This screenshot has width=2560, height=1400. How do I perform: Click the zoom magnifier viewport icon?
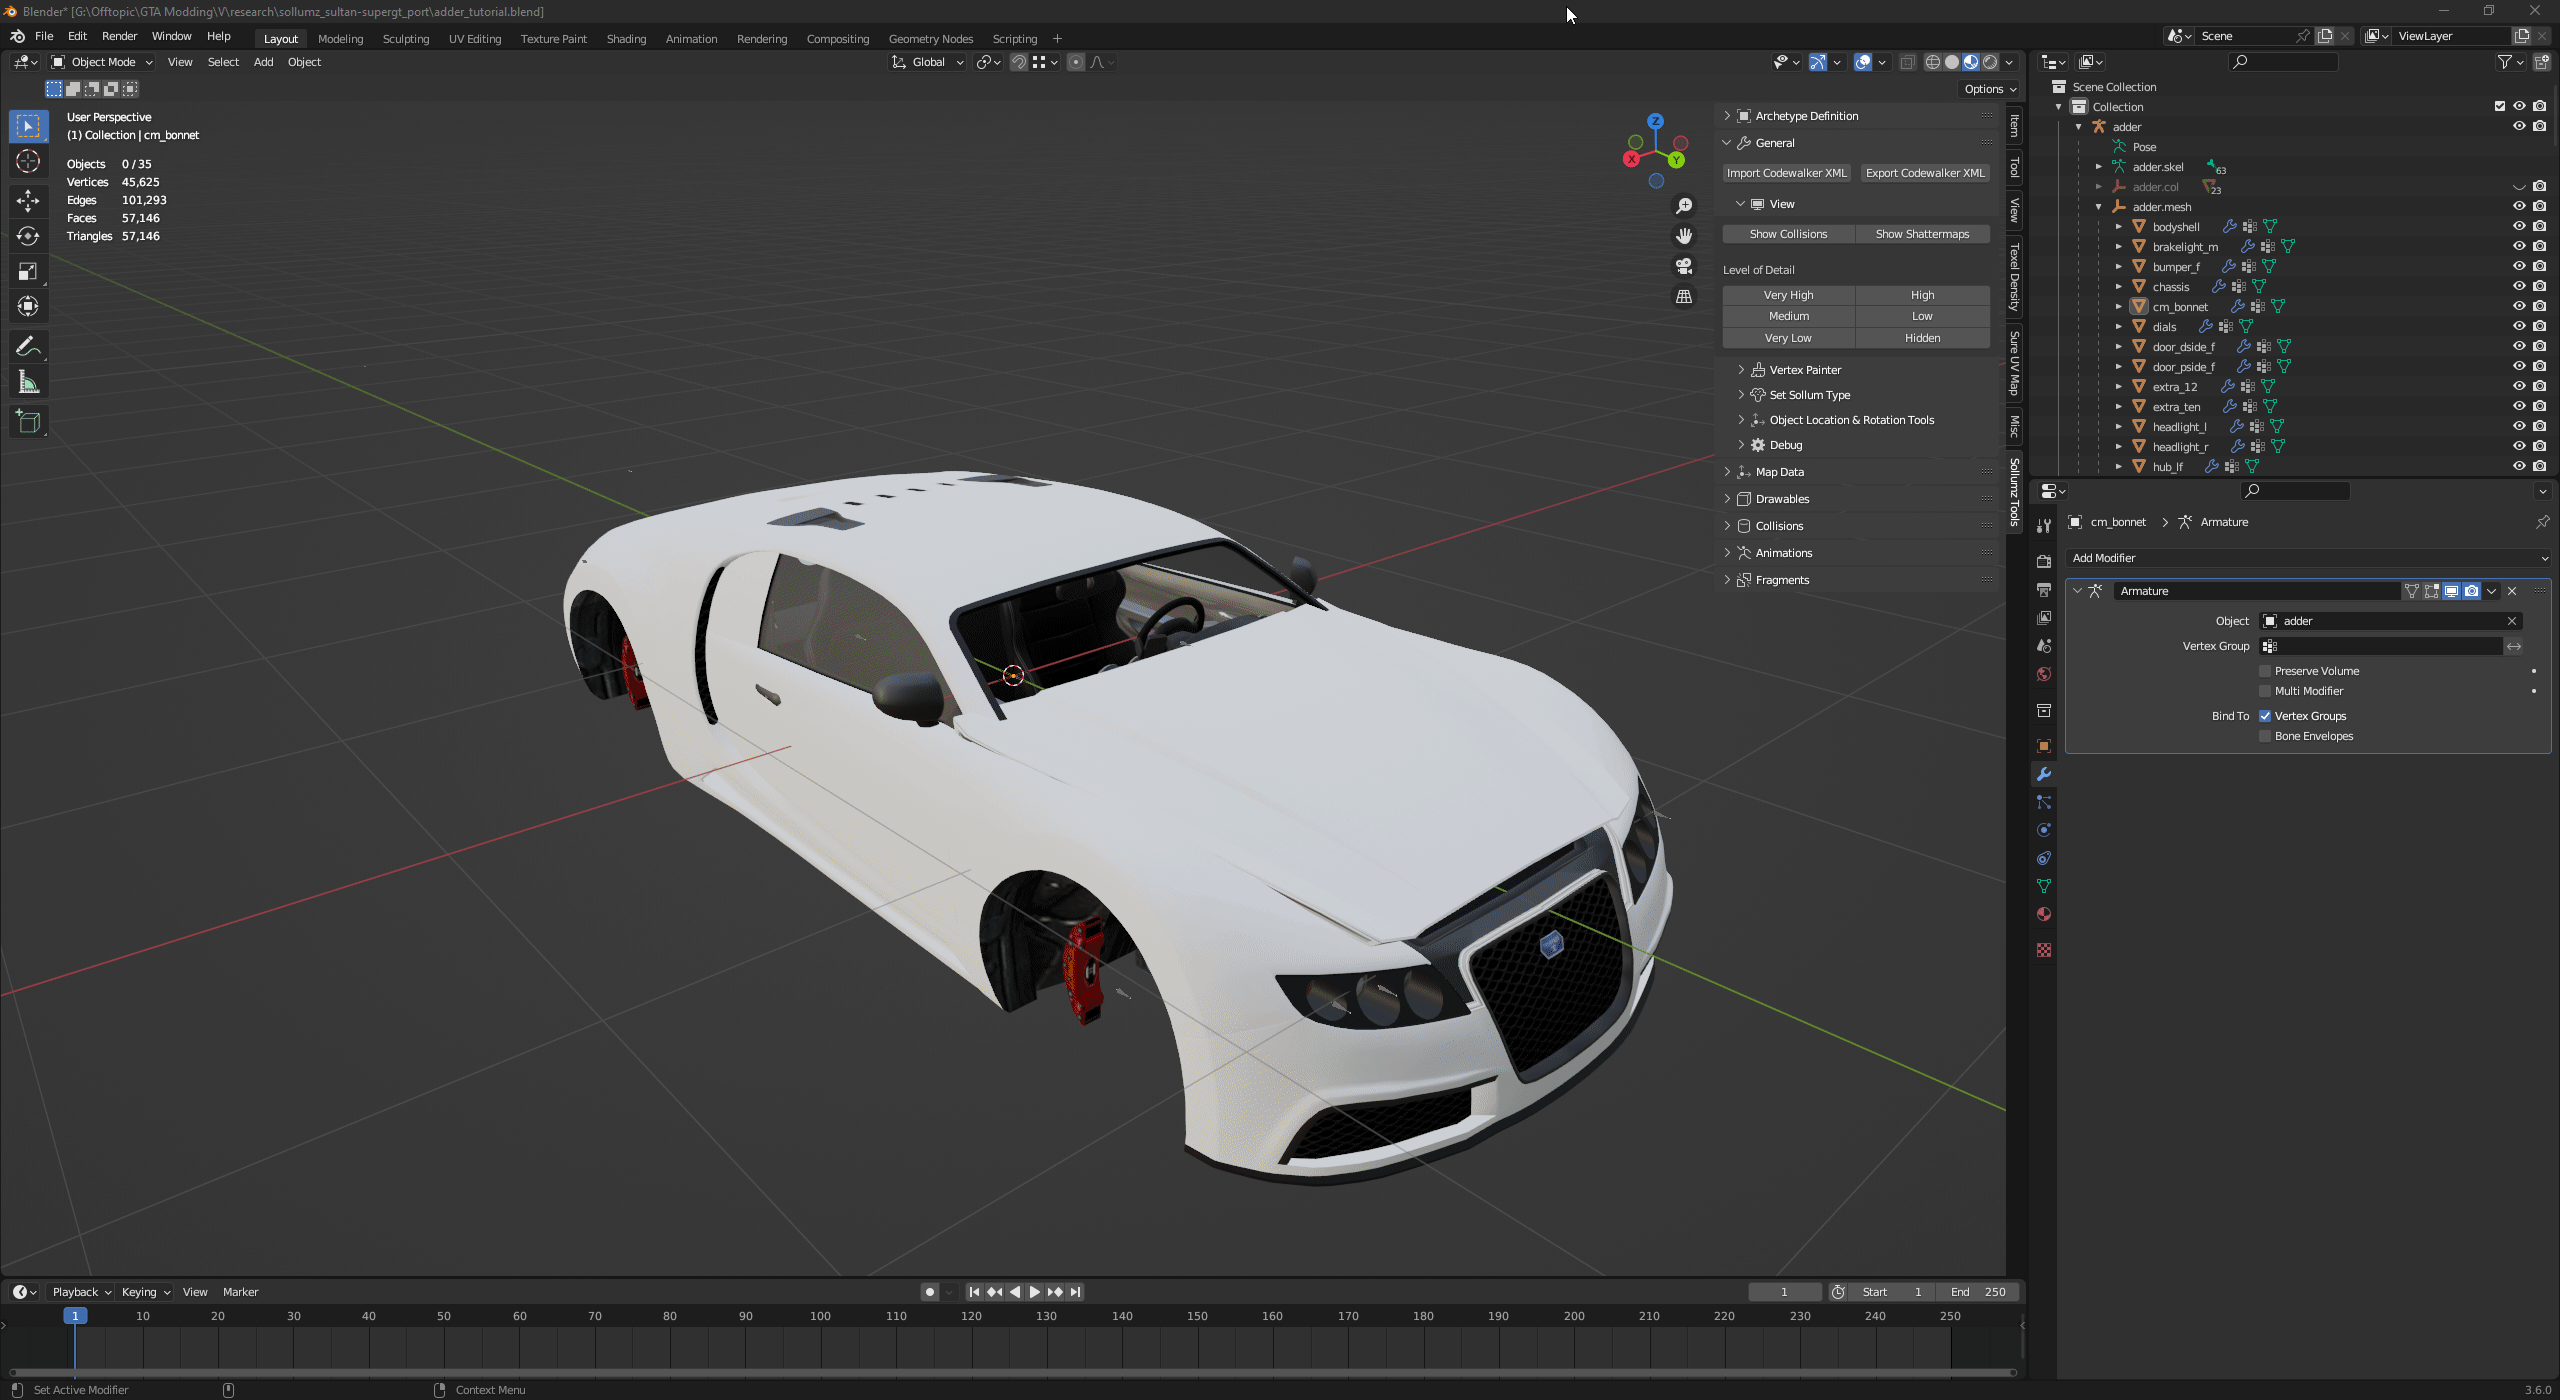(1684, 205)
